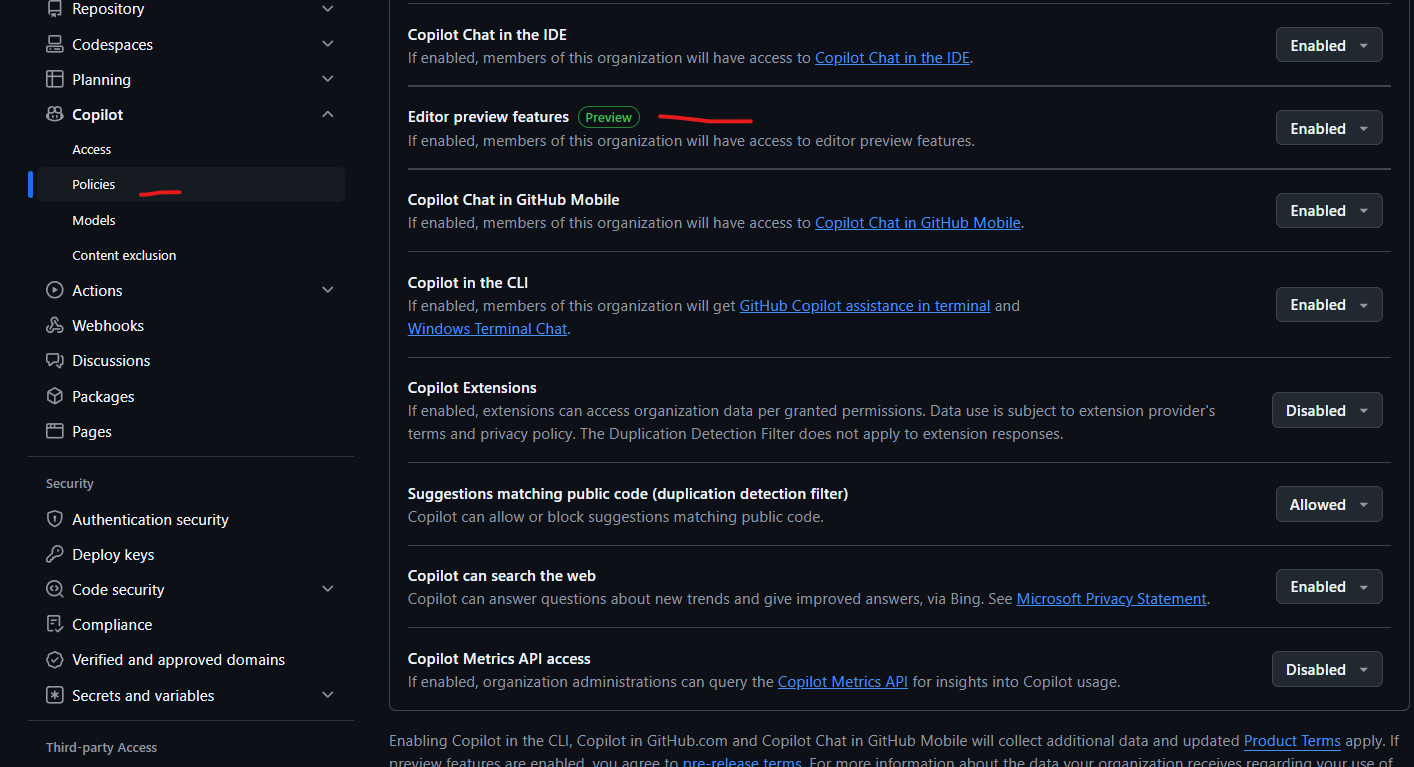The width and height of the screenshot is (1414, 767).
Task: Click the Pages icon in the sidebar
Action: point(54,431)
